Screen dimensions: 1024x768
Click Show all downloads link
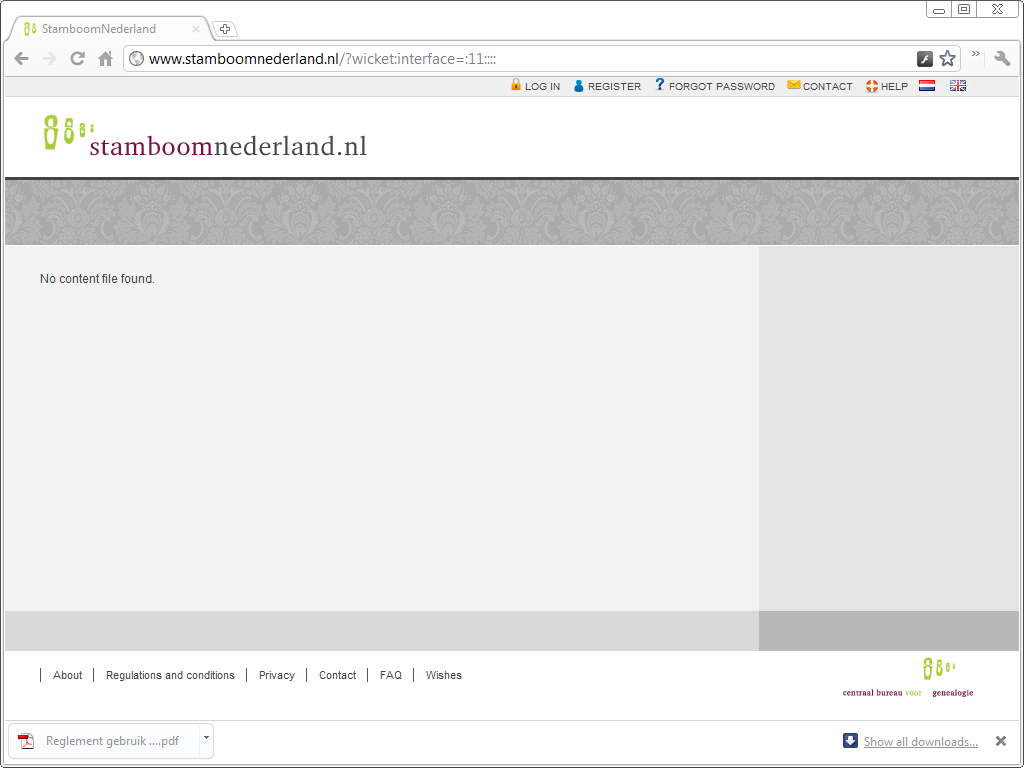[920, 742]
